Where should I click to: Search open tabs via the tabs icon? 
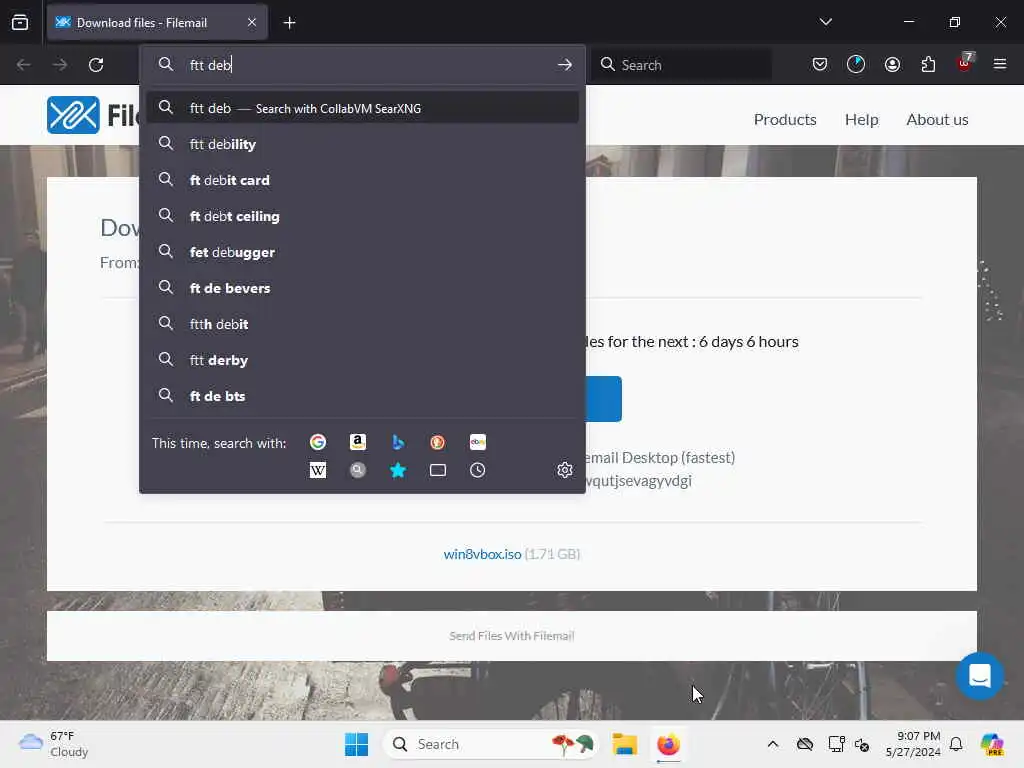pos(438,470)
